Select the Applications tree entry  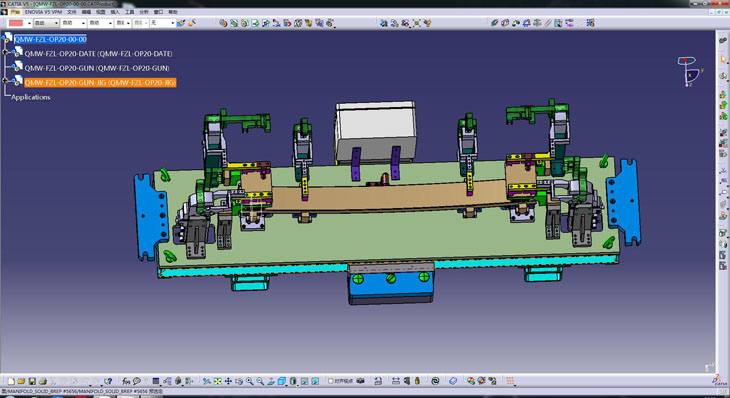pos(31,97)
